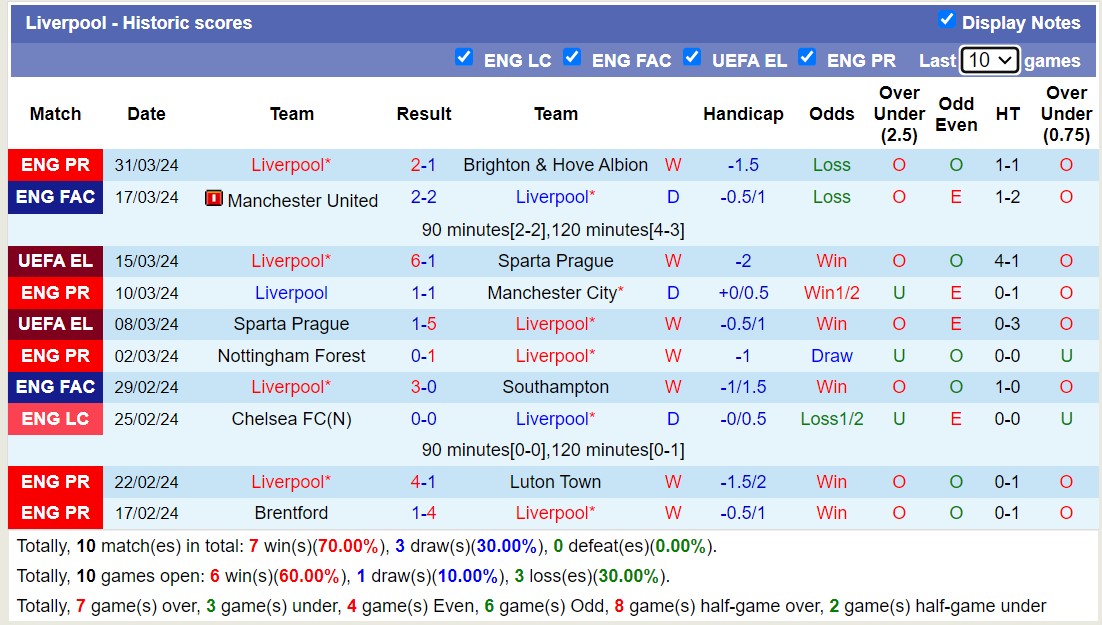
Task: Click the ENG PR badge for Brentford match
Action: [55, 513]
